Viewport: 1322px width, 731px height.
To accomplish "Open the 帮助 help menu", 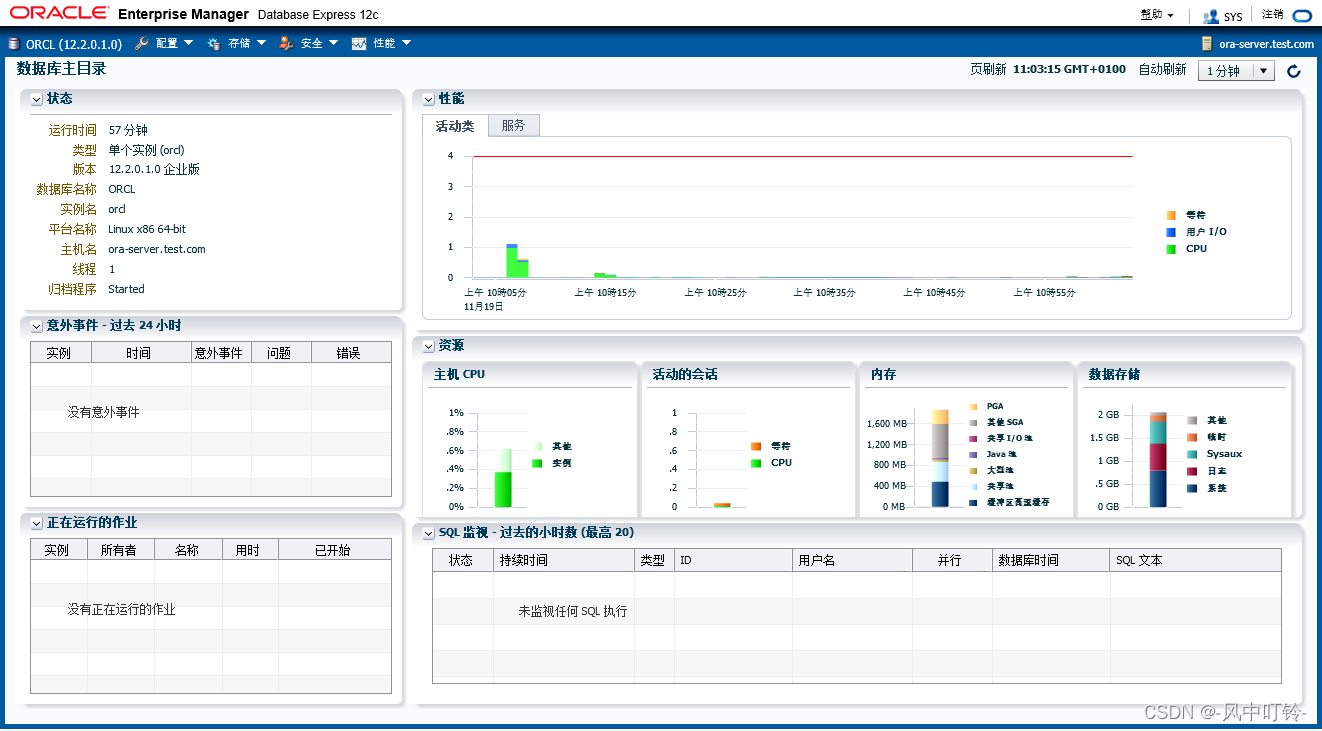I will coord(1157,15).
